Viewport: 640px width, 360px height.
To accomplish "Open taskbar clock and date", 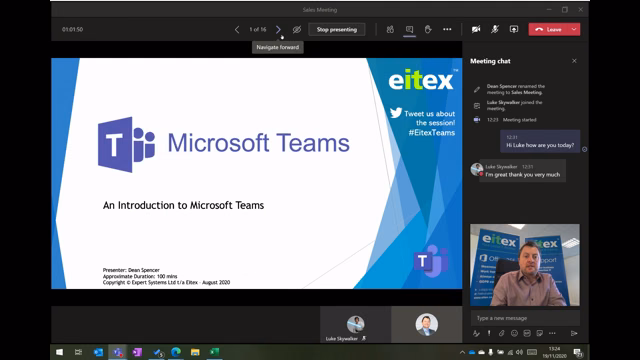I will click(x=554, y=352).
